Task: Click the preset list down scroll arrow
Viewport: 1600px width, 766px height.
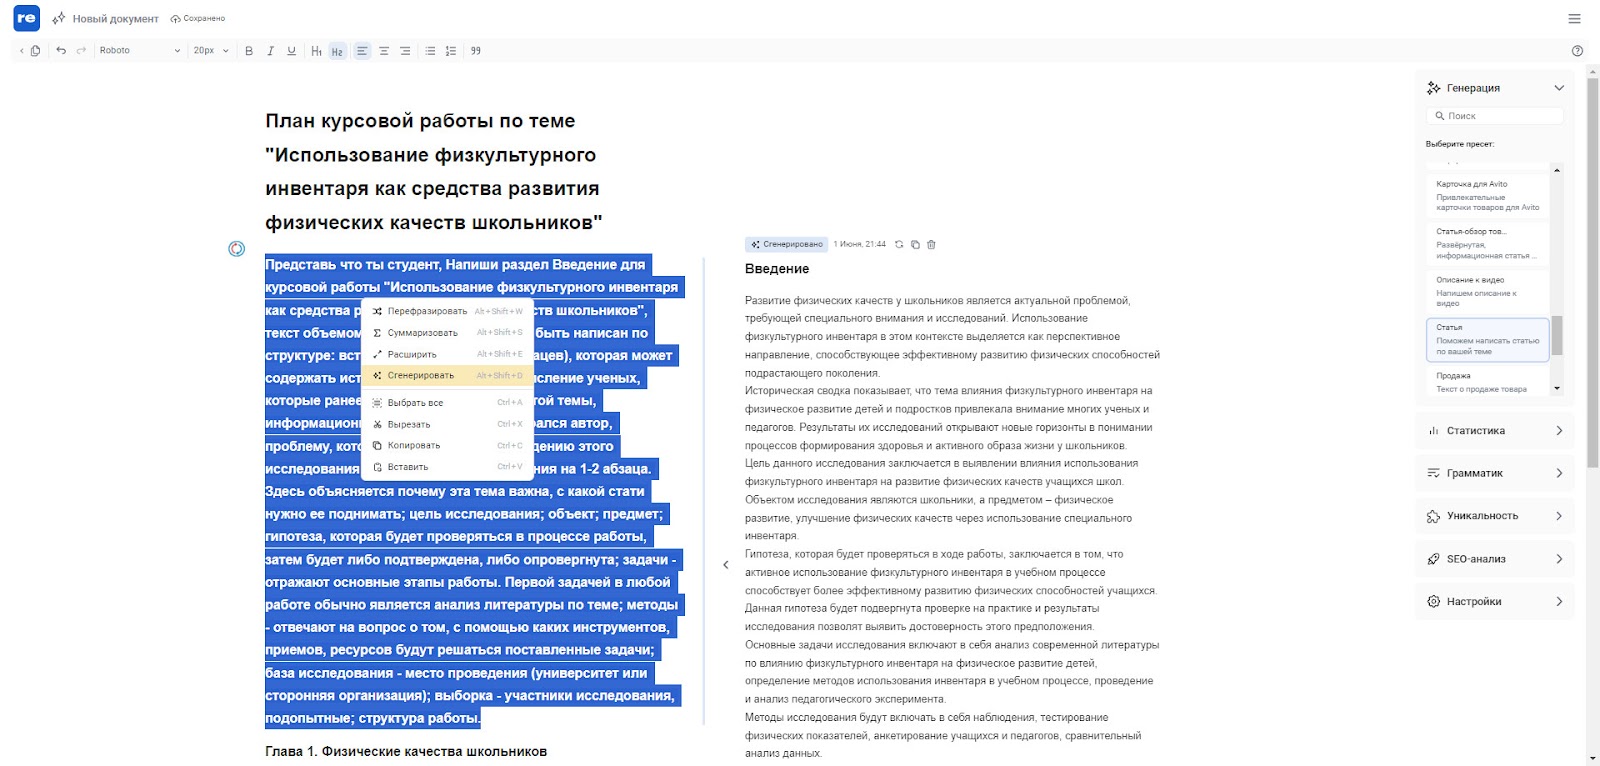Action: click(1557, 388)
